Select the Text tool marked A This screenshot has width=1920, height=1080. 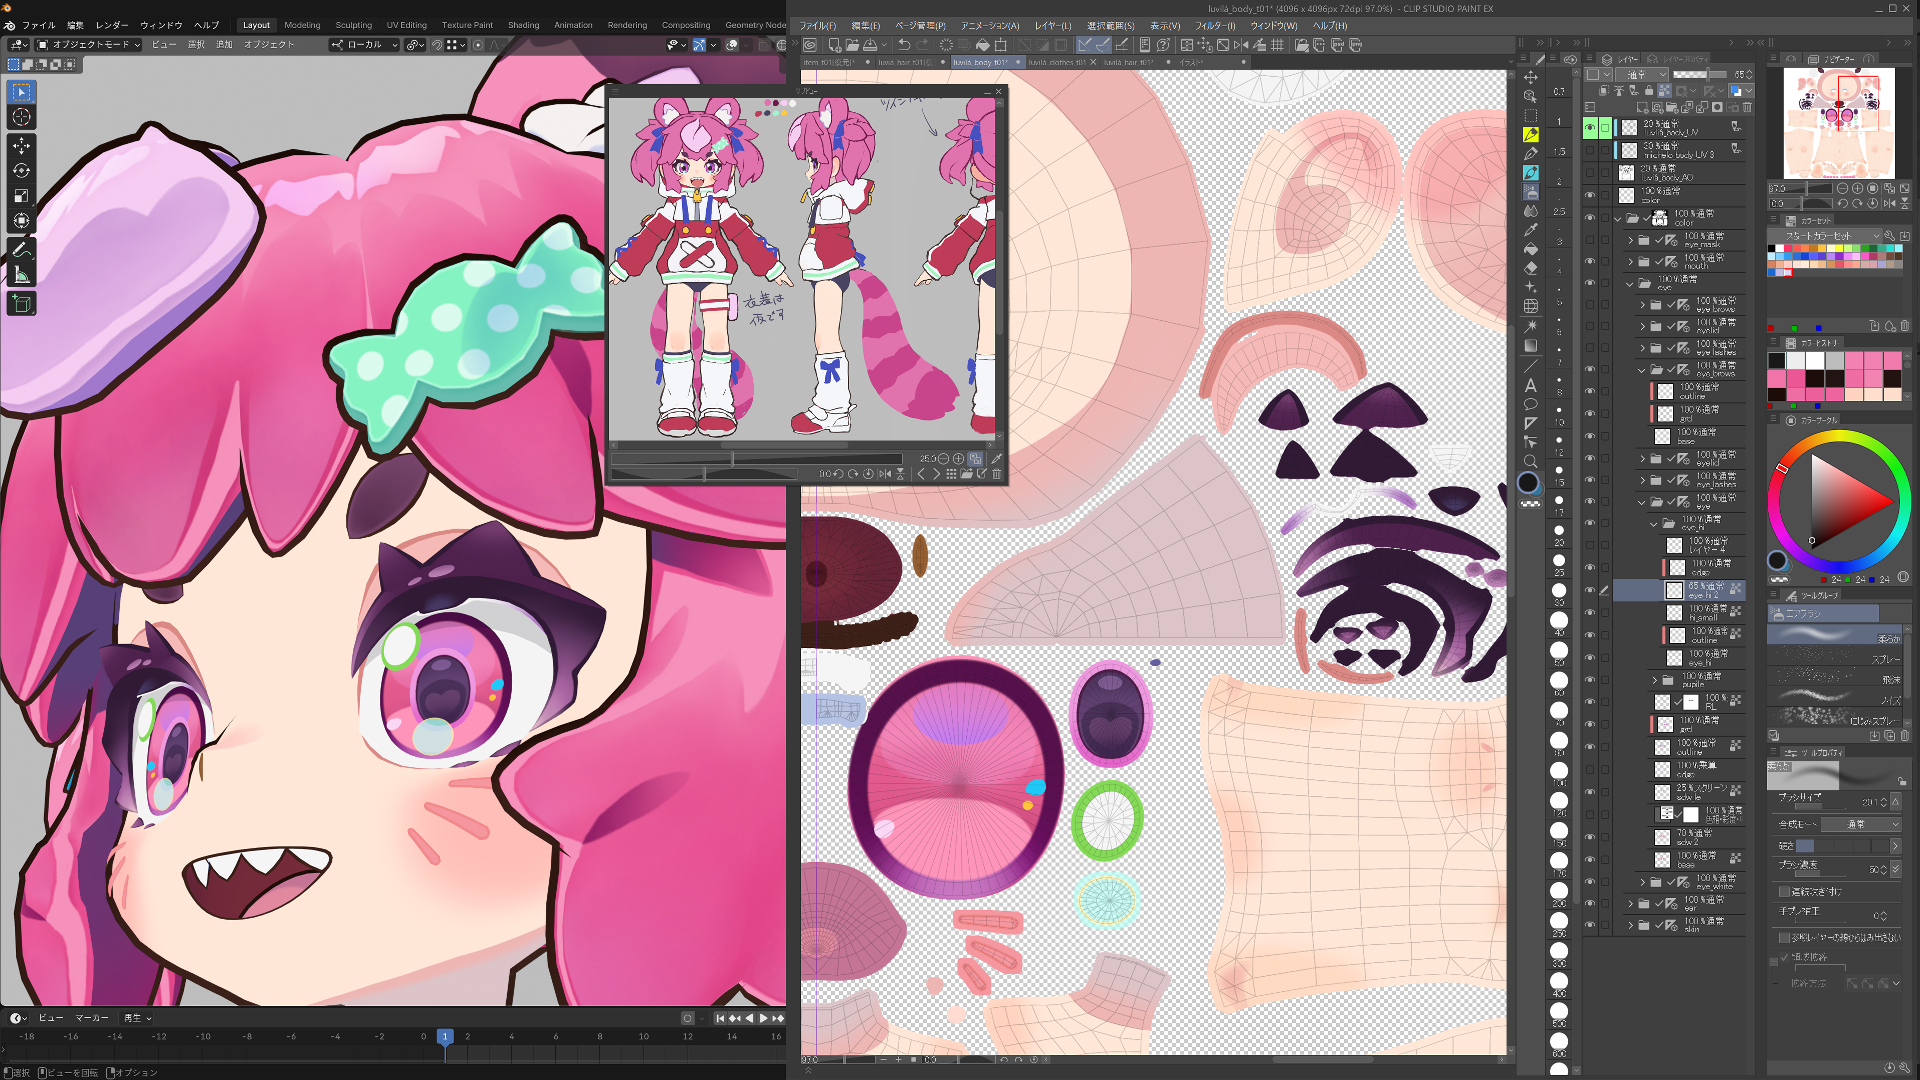pos(1530,385)
